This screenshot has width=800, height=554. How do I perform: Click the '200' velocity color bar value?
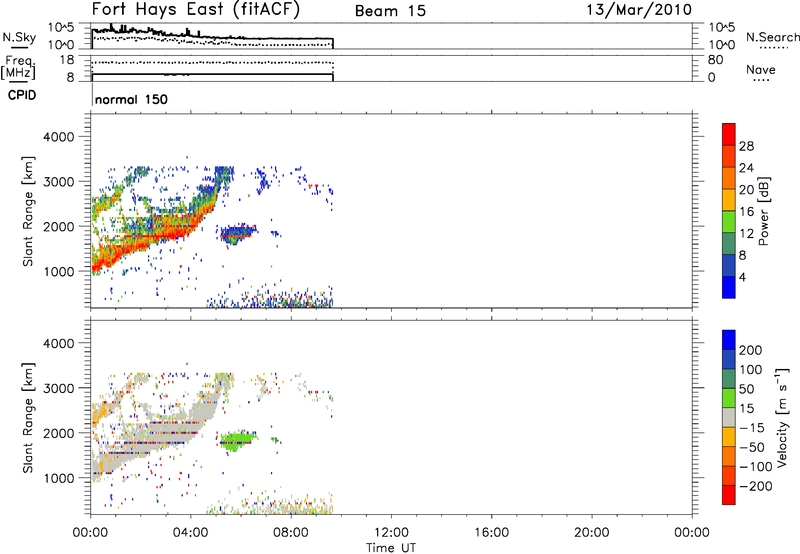coord(751,350)
